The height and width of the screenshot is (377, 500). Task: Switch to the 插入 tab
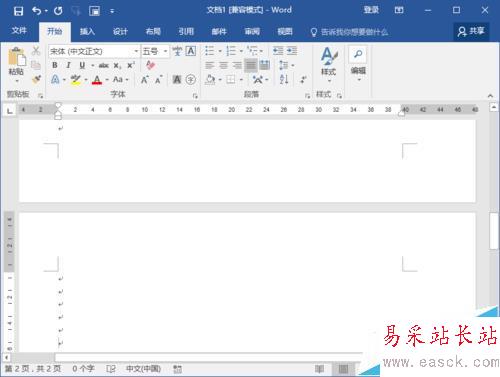coord(87,32)
